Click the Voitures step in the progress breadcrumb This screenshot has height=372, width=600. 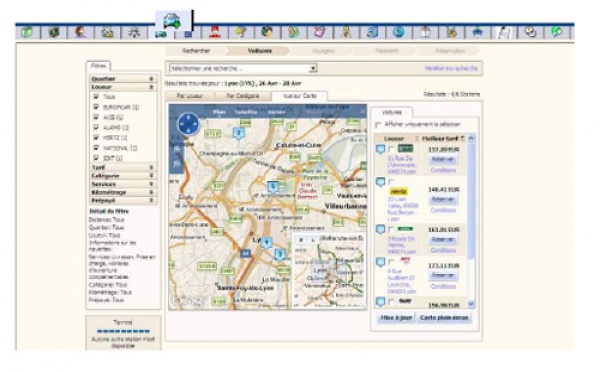(x=259, y=51)
